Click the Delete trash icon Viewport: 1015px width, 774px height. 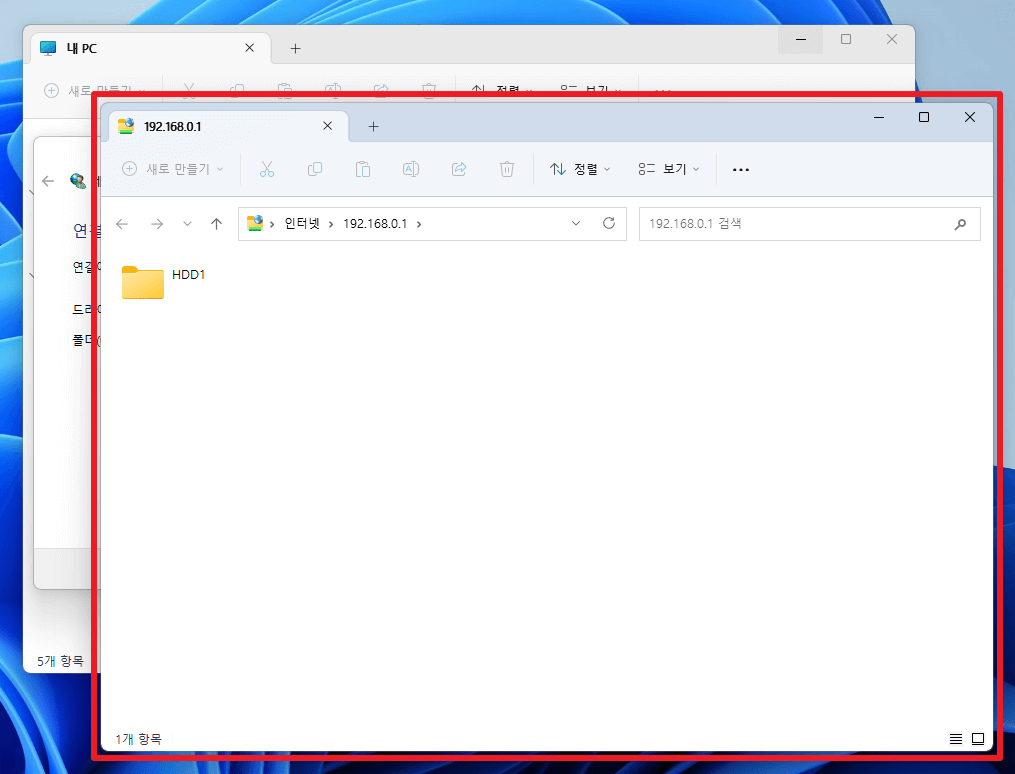[x=507, y=168]
